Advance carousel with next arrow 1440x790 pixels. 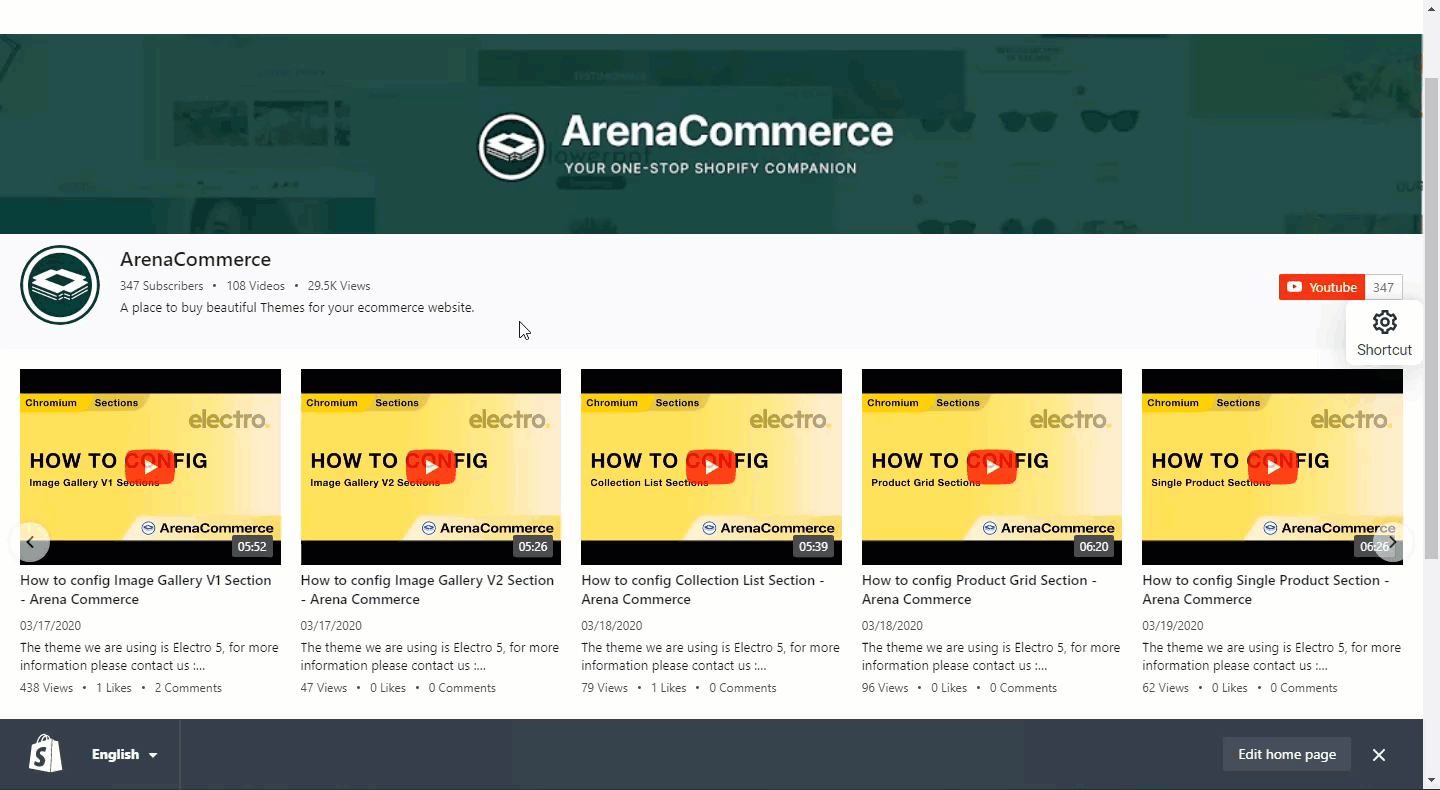click(1392, 542)
